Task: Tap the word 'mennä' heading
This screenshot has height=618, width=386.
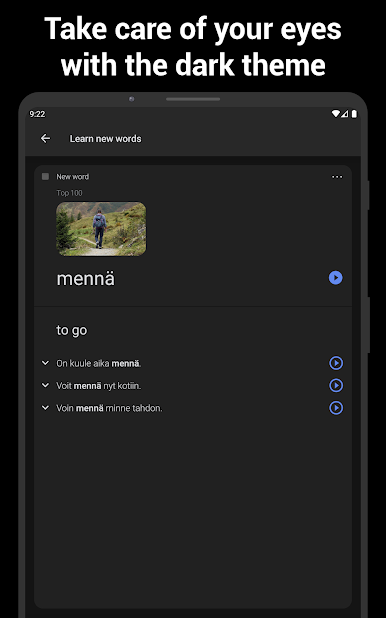Action: [86, 279]
